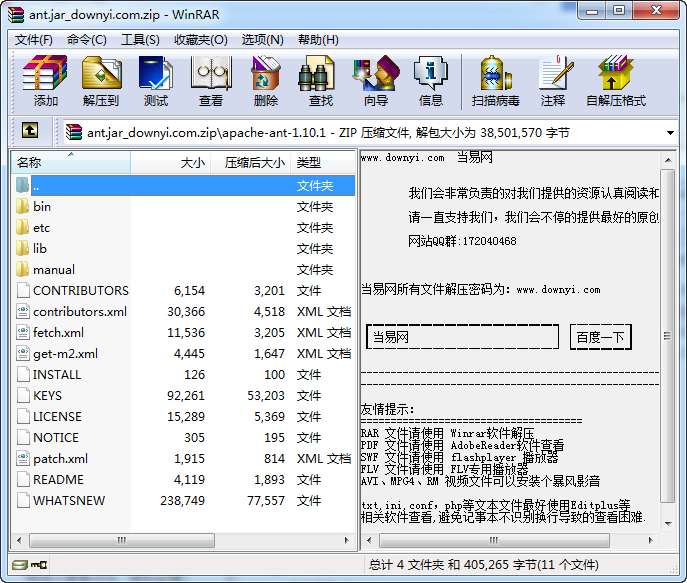Click the key icon in status bar
The image size is (687, 583).
click(39, 565)
